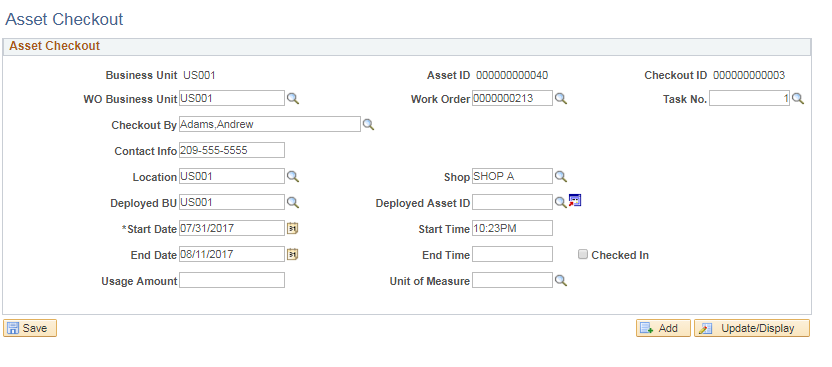Focus the Start Time field
Screen dimensions: 832x367
[513, 228]
